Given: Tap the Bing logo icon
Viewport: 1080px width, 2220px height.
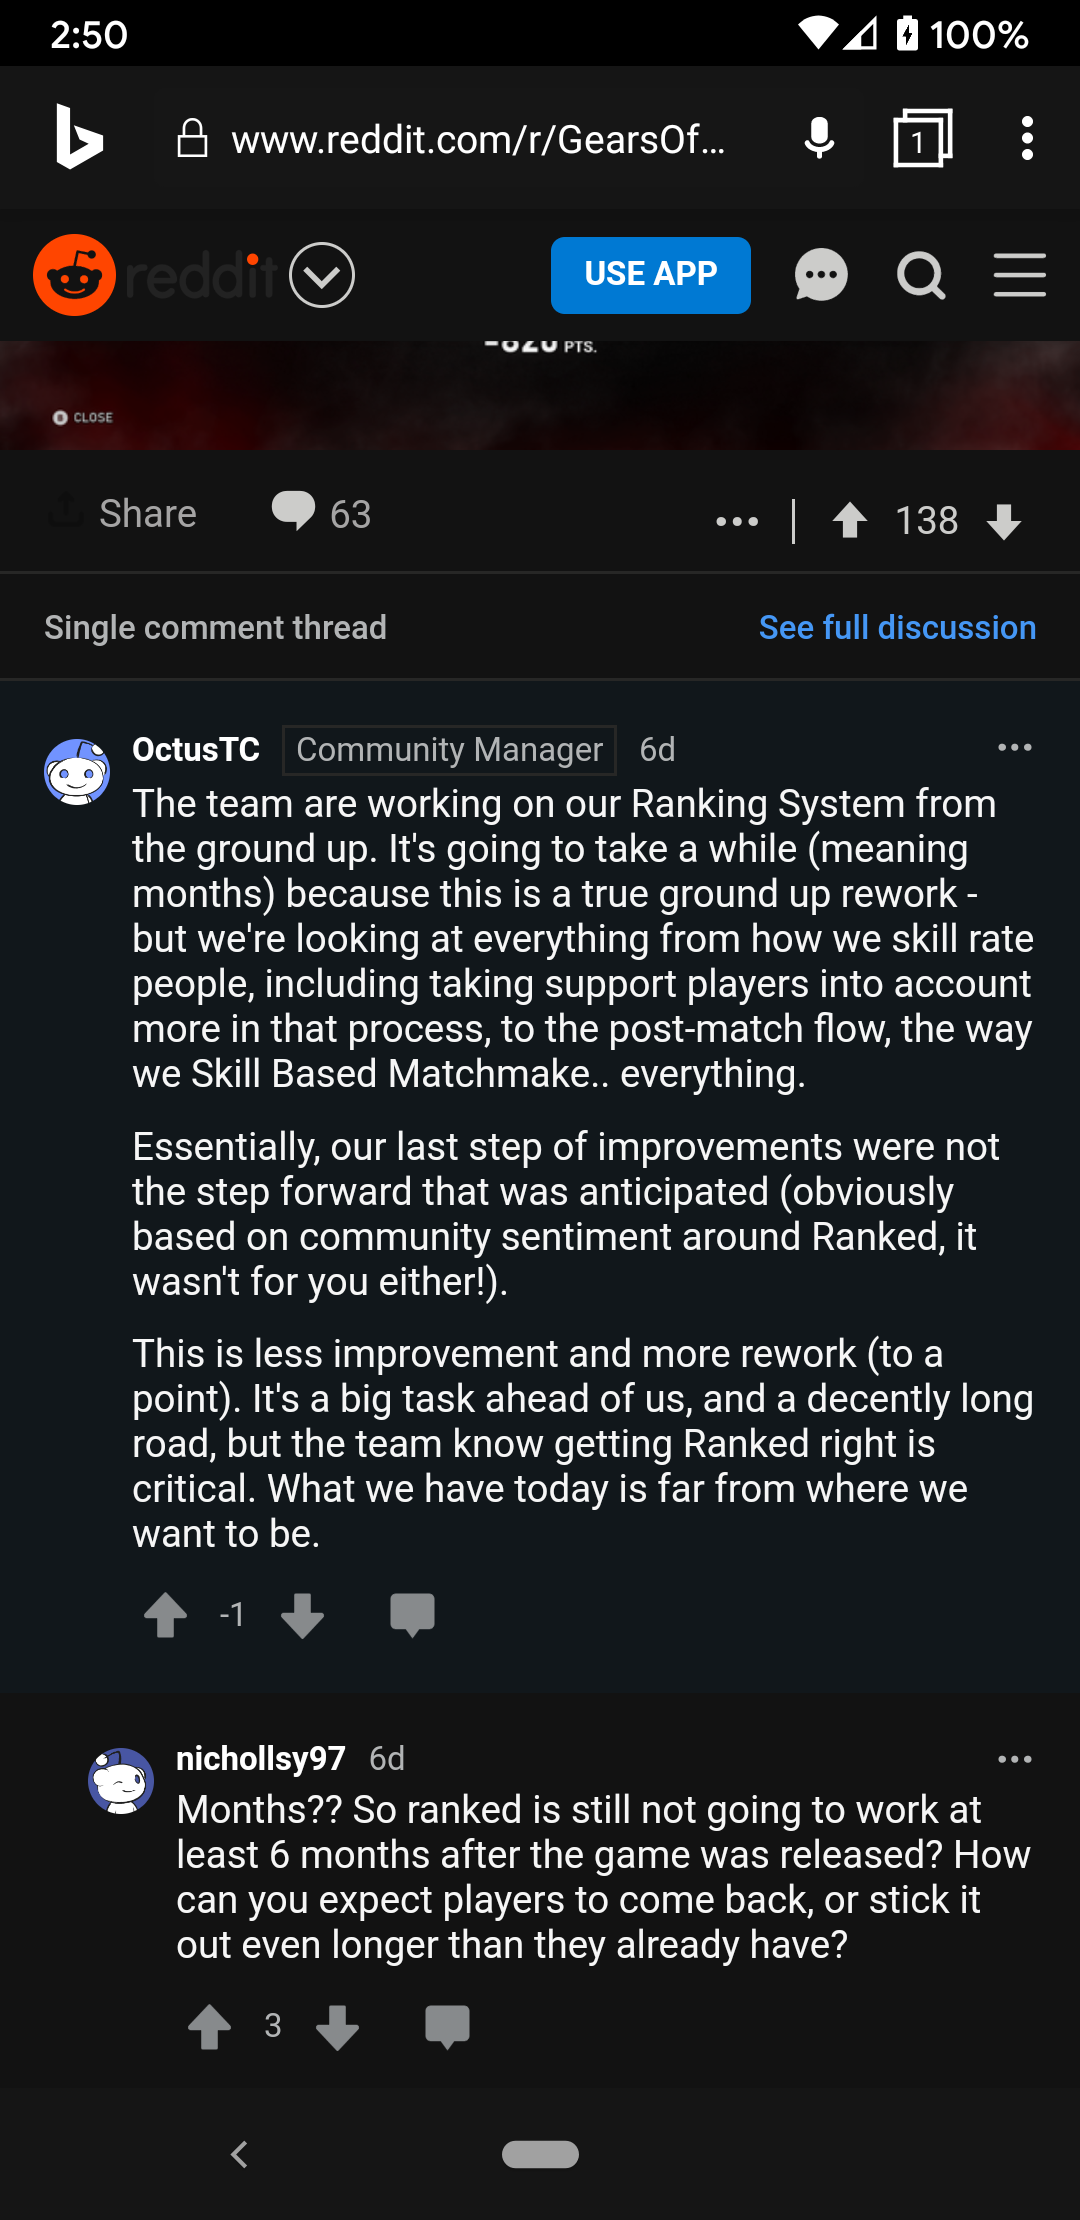Looking at the screenshot, I should (x=79, y=138).
